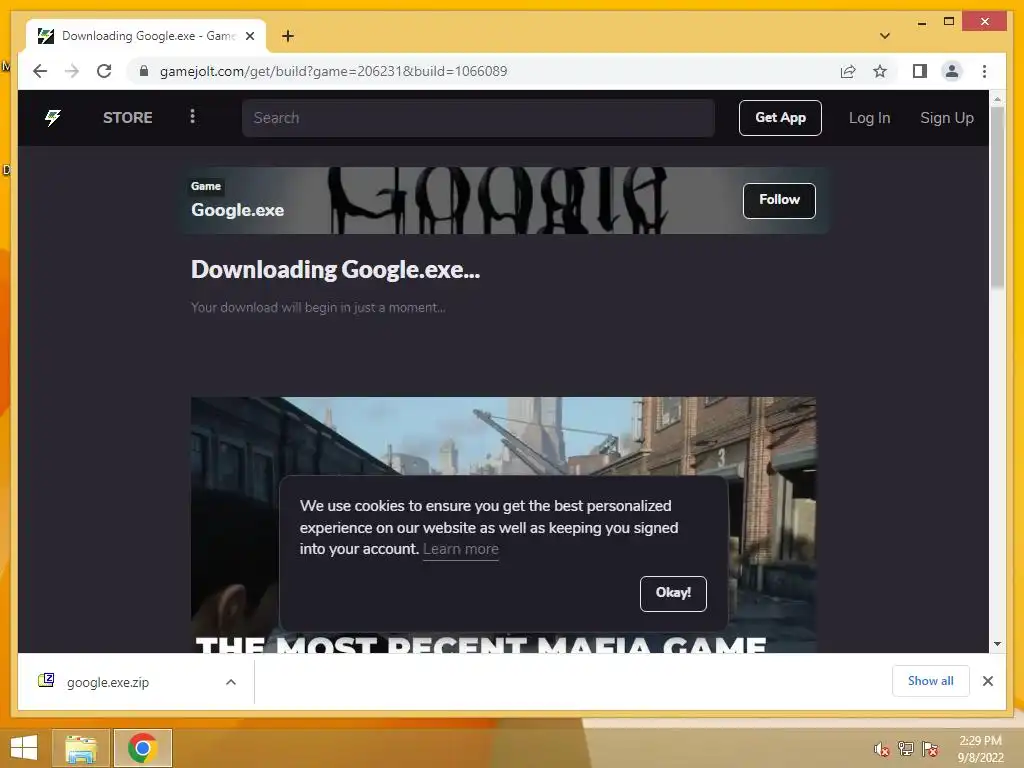The image size is (1024, 768).
Task: Maximize the Chrome window
Action: 949,22
